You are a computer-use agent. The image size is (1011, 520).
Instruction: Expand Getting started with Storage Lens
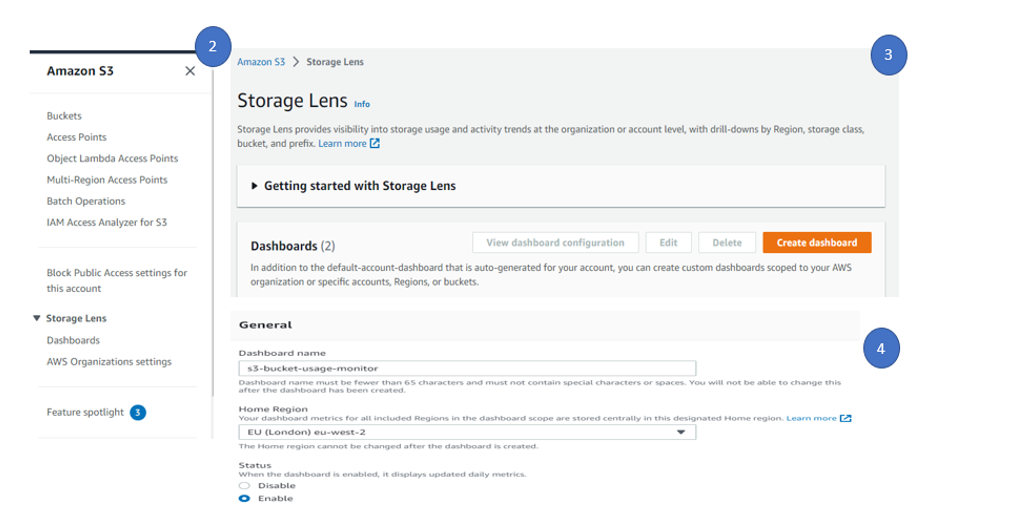(254, 186)
